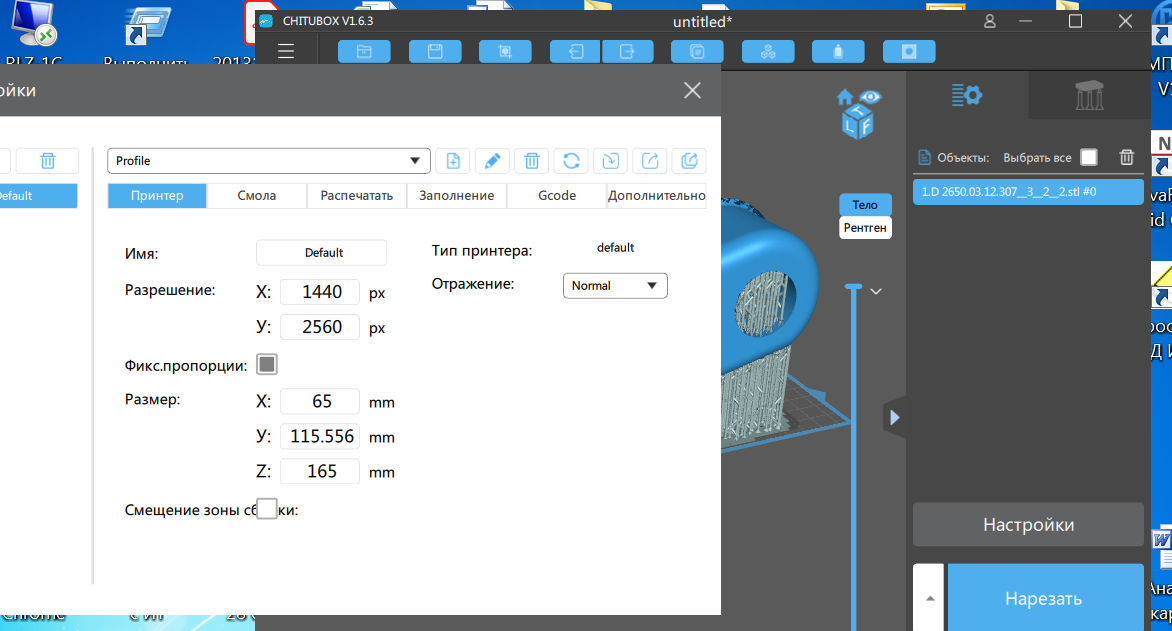Switch to the Заполнение tab

457,195
